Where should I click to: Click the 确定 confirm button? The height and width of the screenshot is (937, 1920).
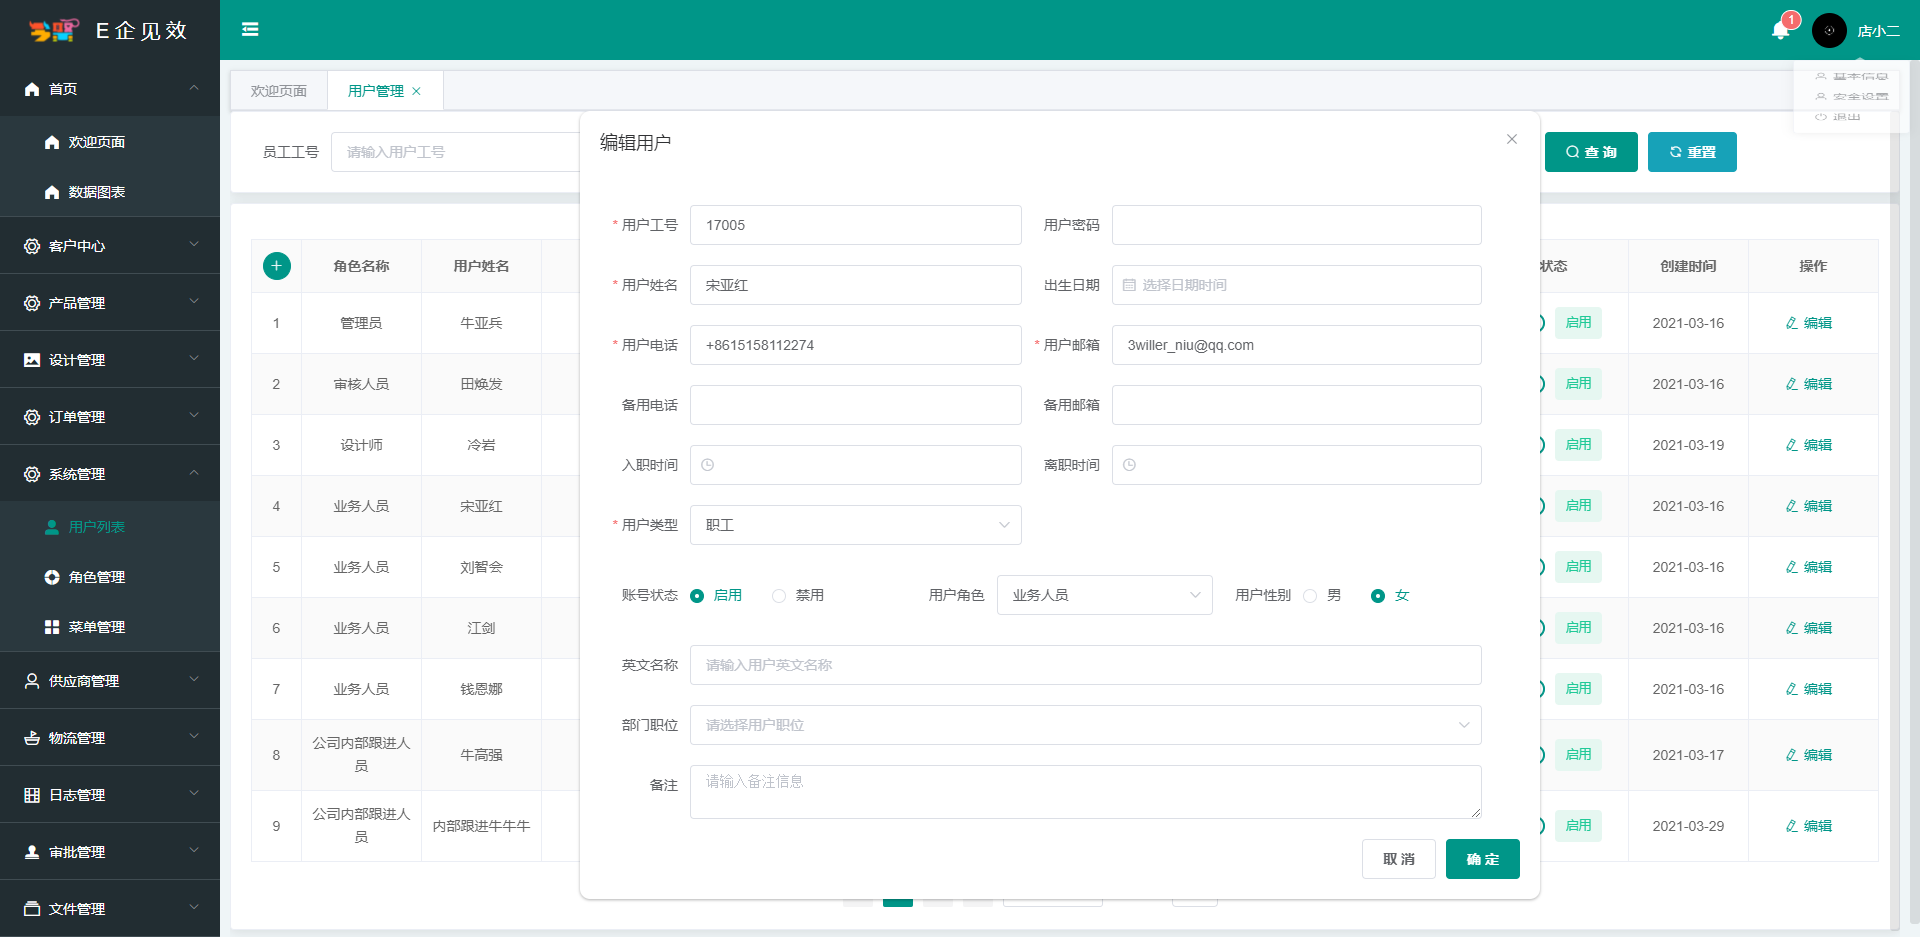click(x=1482, y=859)
